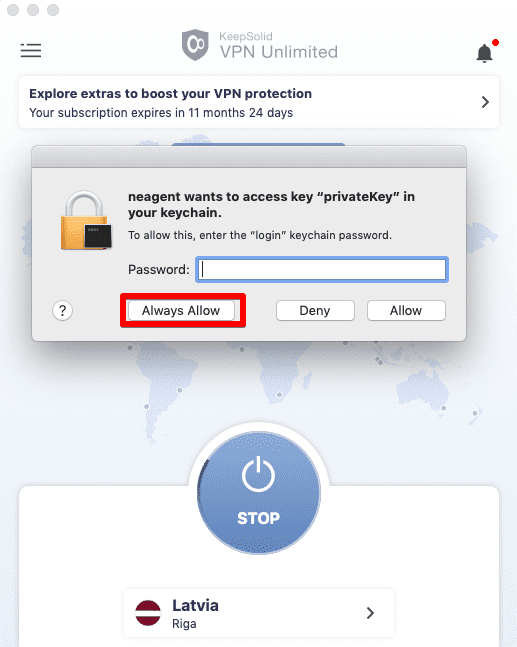Open the hamburger menu icon

tap(31, 50)
